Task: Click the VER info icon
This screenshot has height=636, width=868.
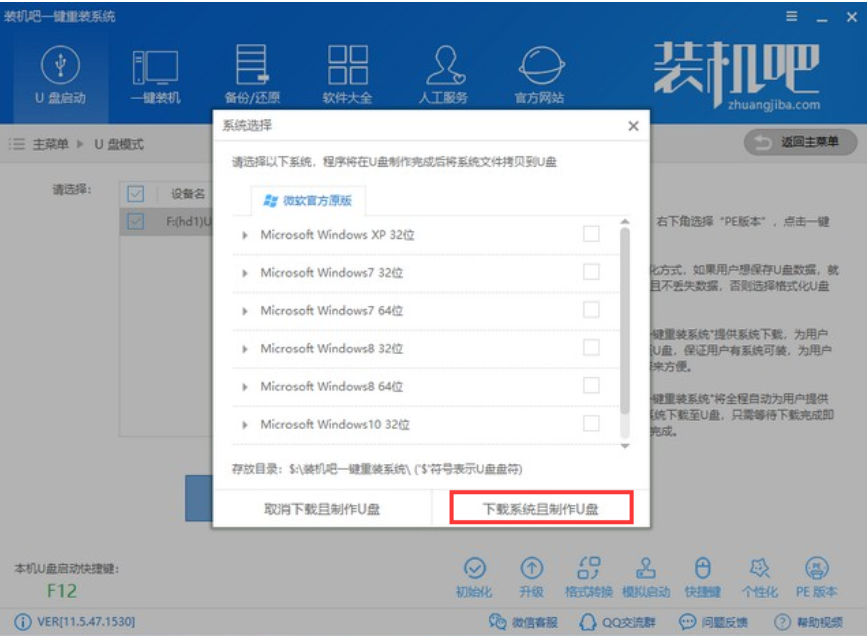Action: click(x=23, y=622)
